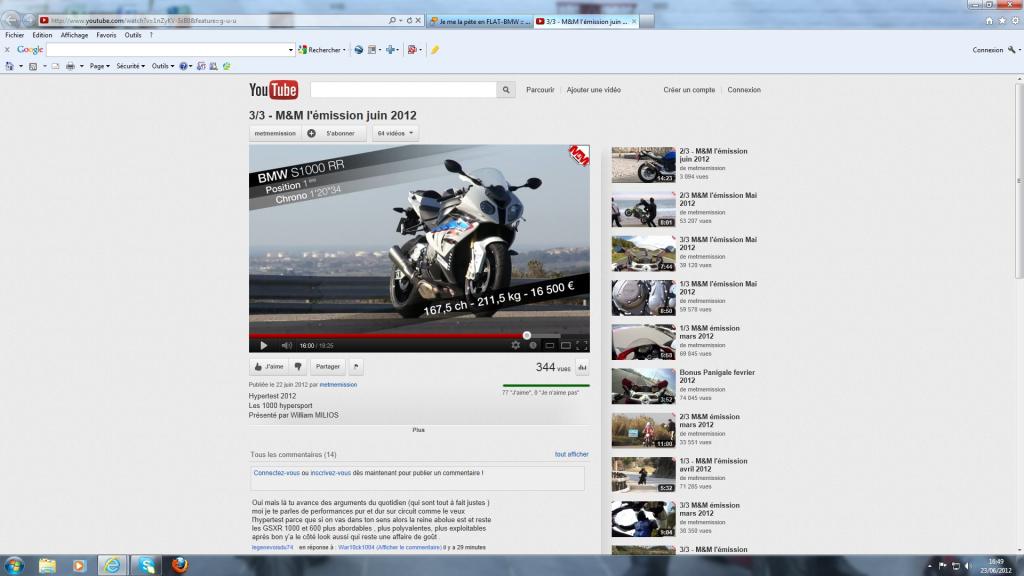Image resolution: width=1024 pixels, height=576 pixels.
Task: Open the Outils command bar dropdown
Action: click(163, 66)
